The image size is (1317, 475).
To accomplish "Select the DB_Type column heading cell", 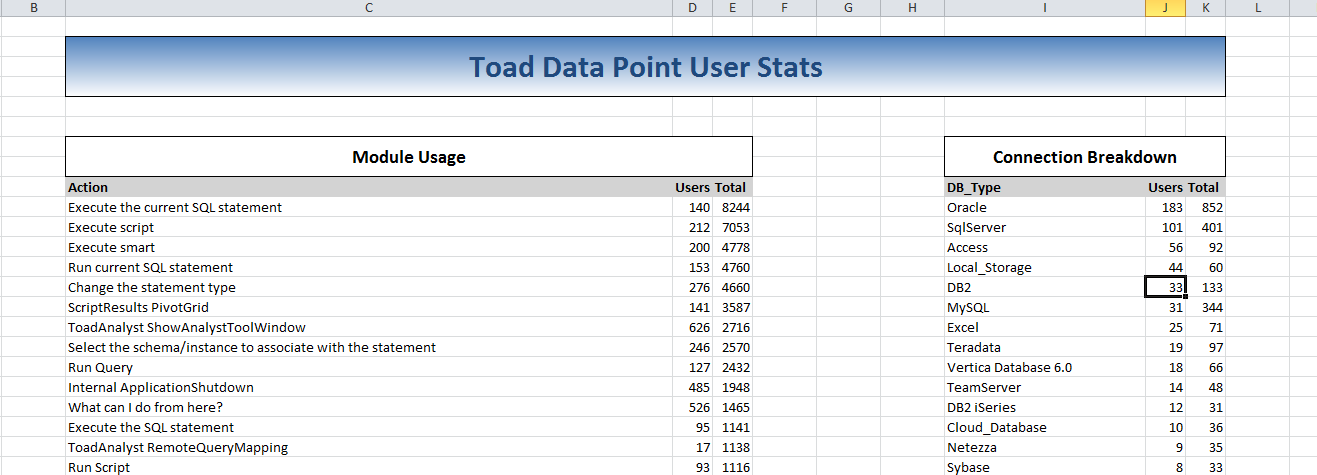I will [x=1044, y=187].
